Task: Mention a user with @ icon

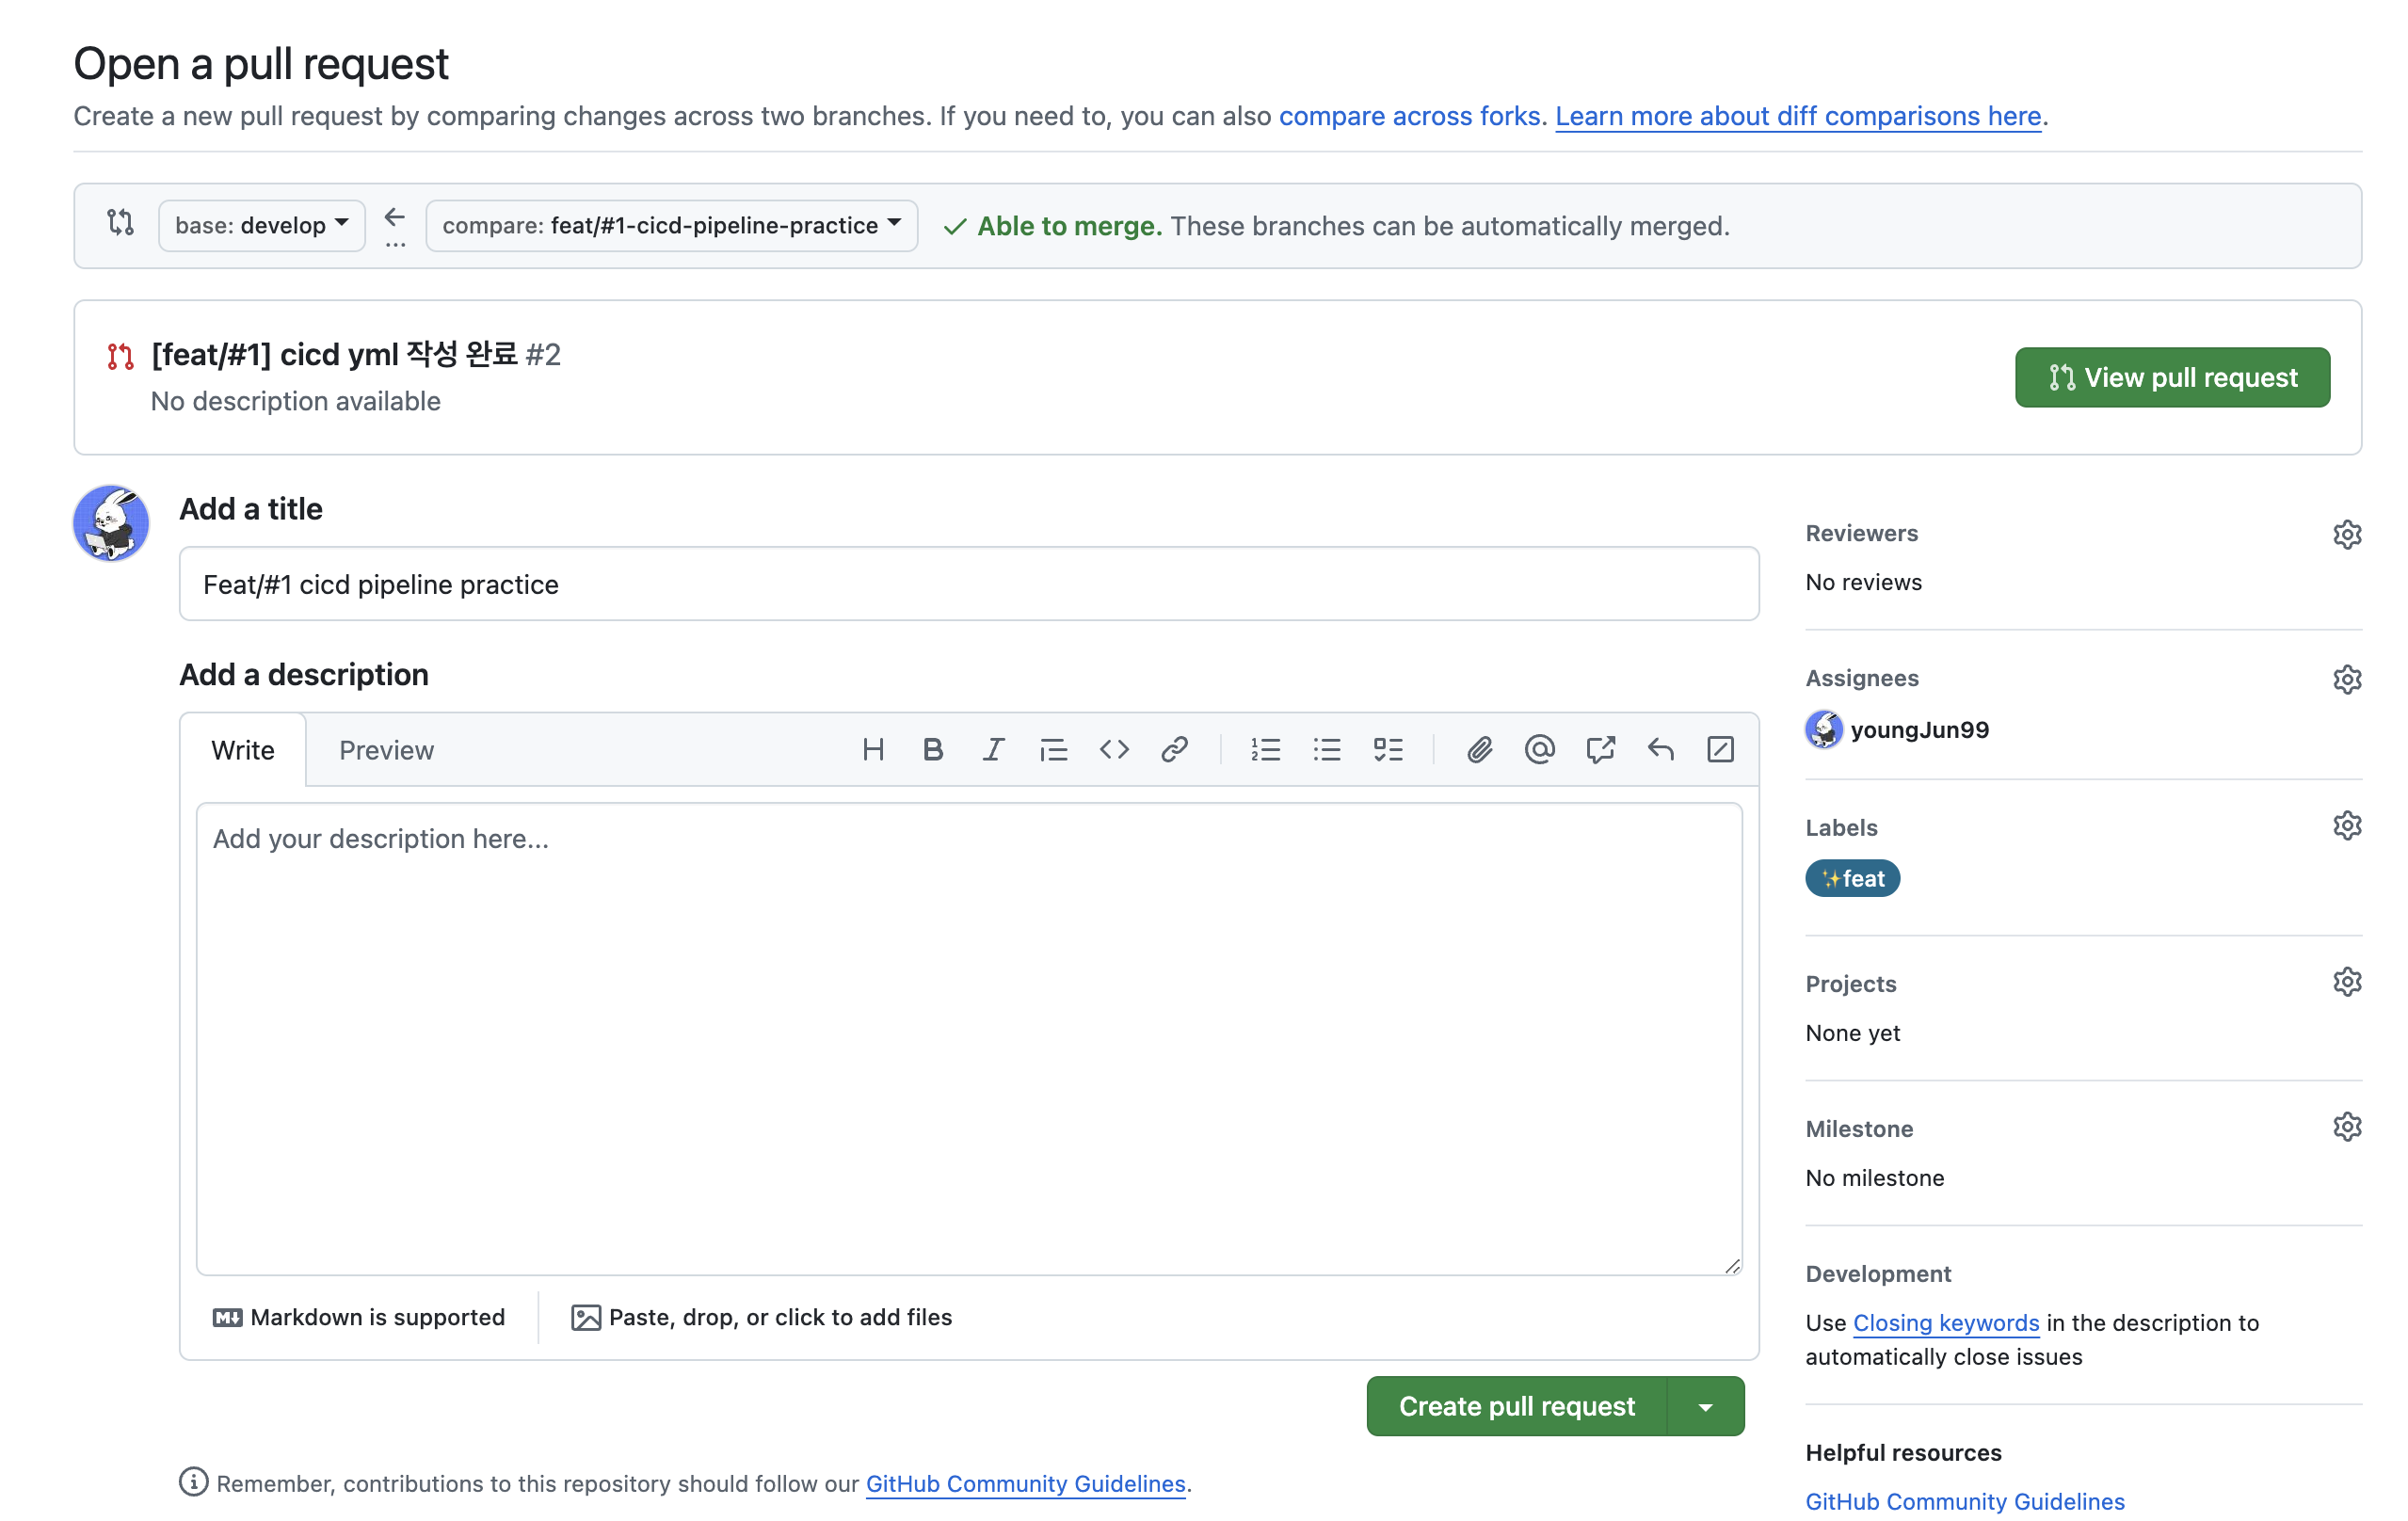Action: (1539, 750)
